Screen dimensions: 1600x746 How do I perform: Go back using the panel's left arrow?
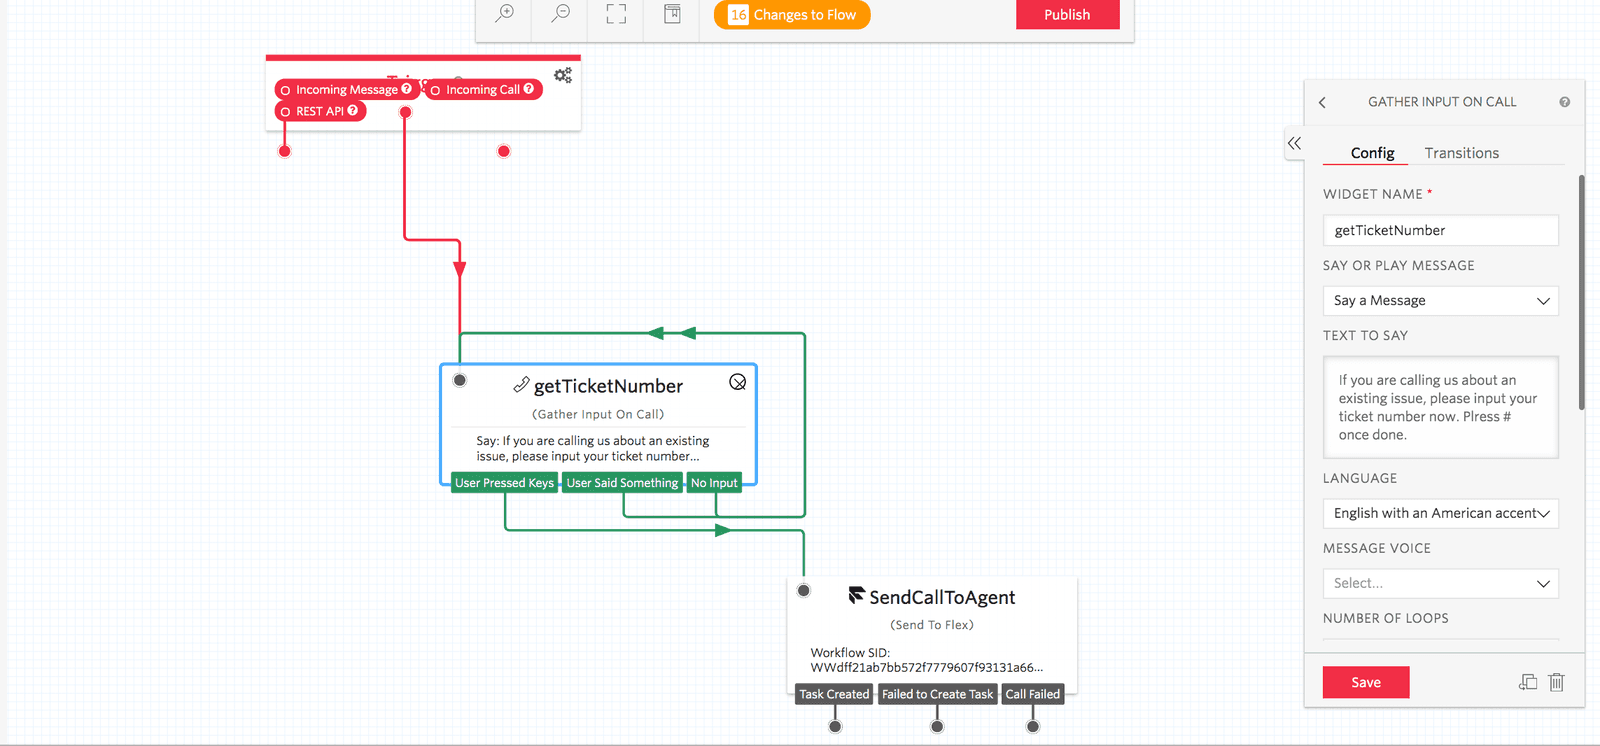[x=1323, y=102]
